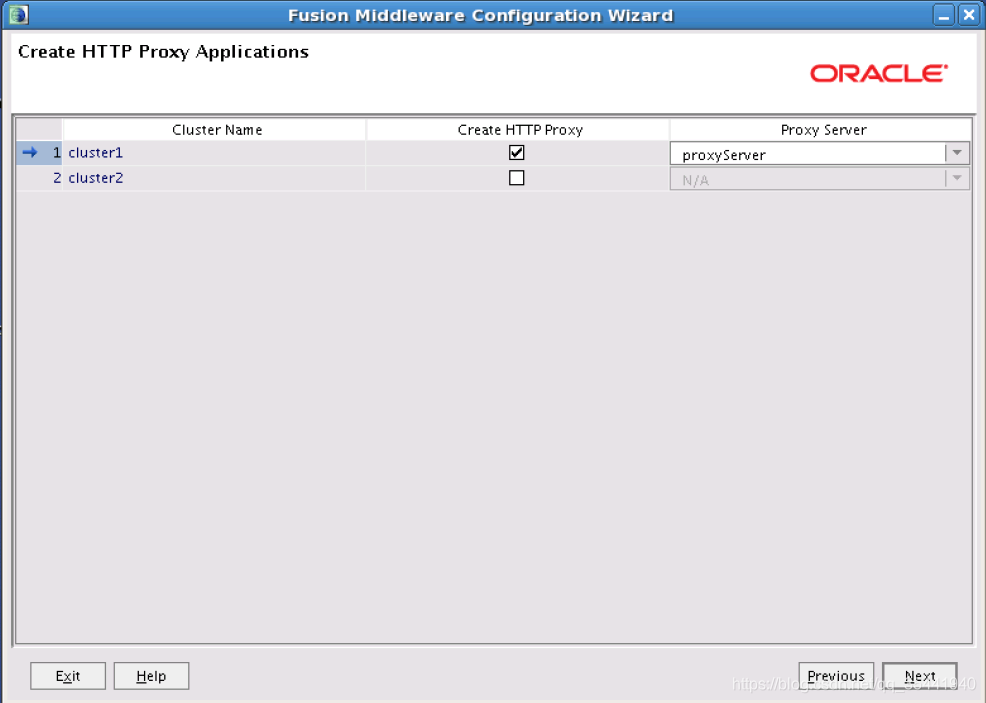This screenshot has height=703, width=986.
Task: Click the Proxy Server column header
Action: 821,130
